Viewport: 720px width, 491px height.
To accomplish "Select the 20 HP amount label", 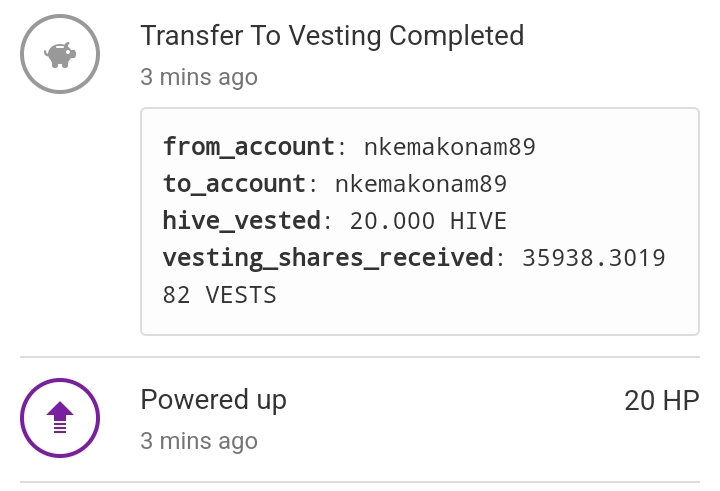I will click(x=662, y=401).
